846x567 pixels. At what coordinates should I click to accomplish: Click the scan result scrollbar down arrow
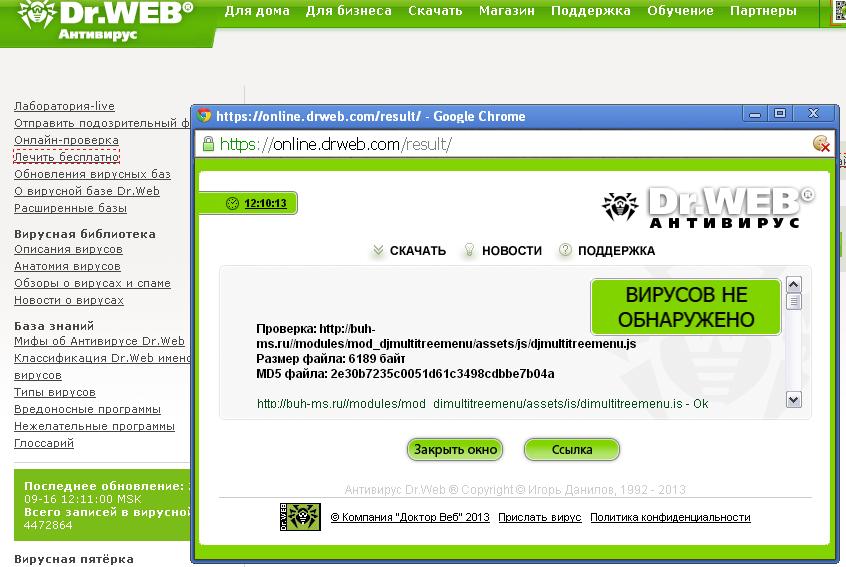pyautogui.click(x=793, y=400)
